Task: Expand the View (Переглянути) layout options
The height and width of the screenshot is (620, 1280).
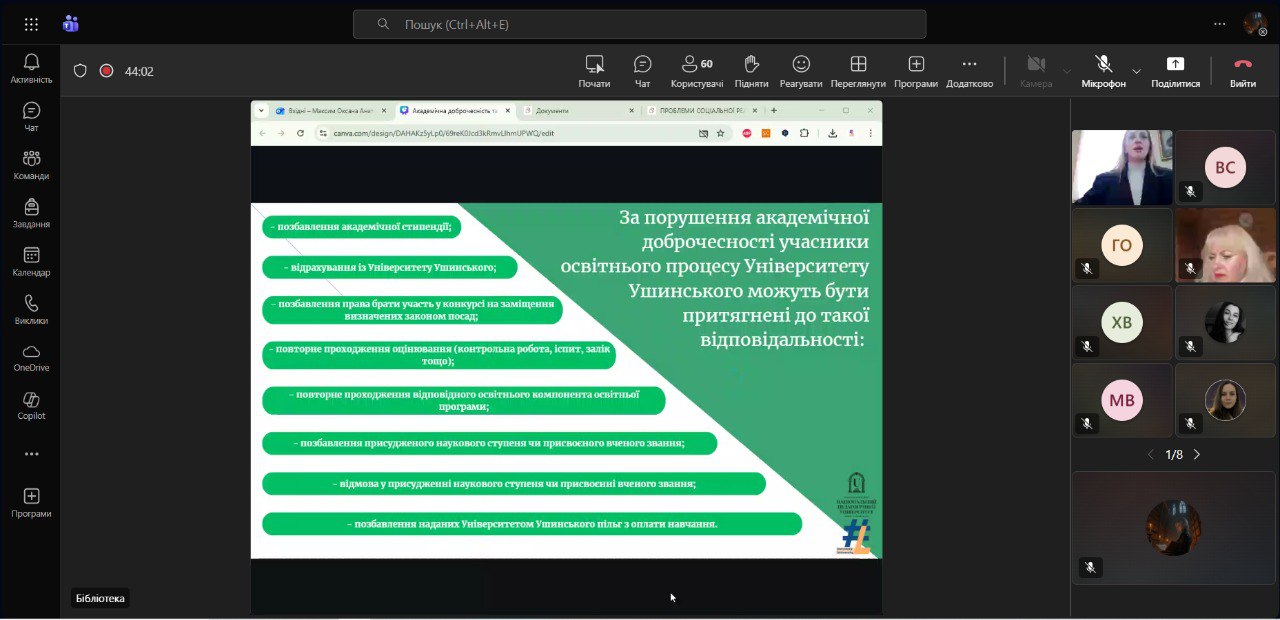Action: (x=858, y=70)
